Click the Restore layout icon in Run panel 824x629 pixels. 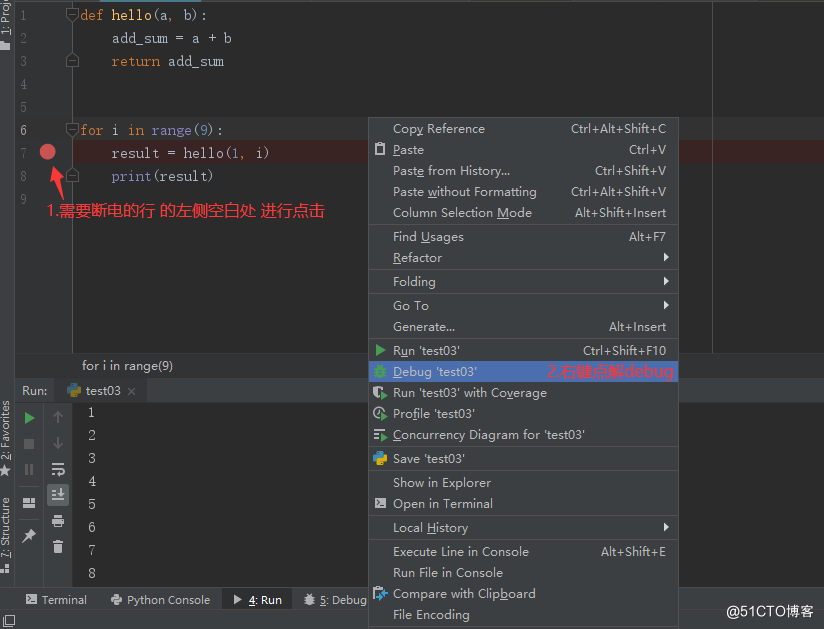[29, 503]
